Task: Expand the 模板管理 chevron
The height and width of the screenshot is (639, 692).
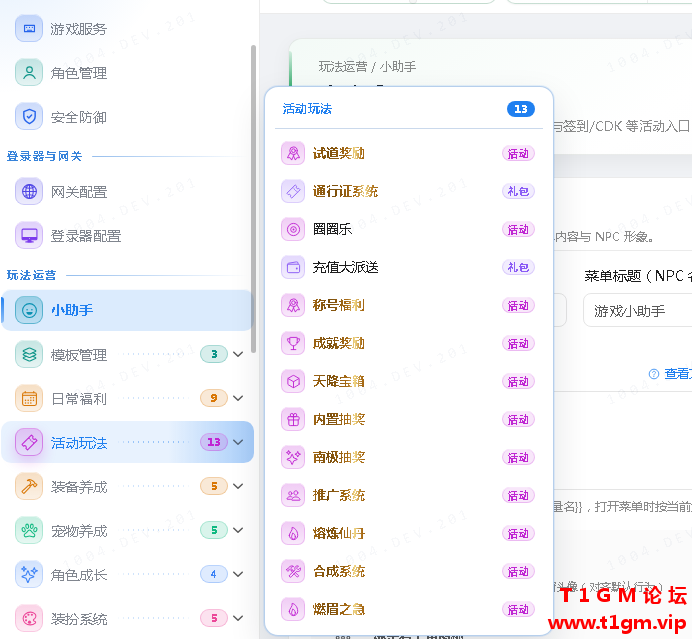Action: click(x=238, y=354)
